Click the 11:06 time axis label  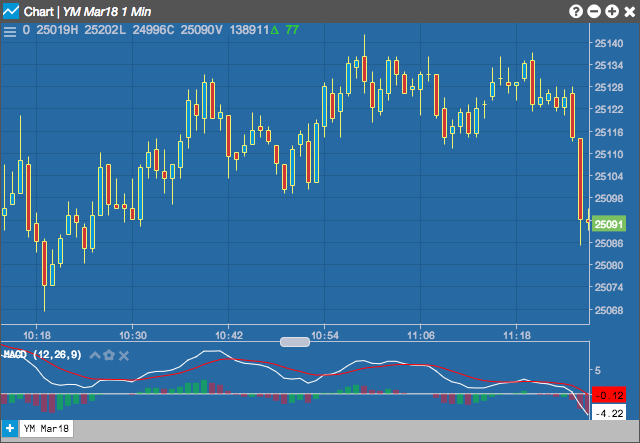(x=421, y=336)
